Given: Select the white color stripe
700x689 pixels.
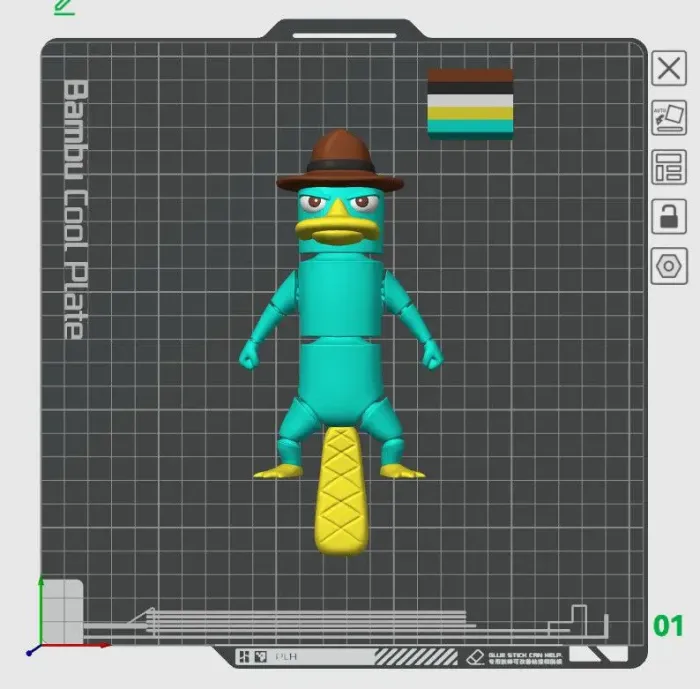Looking at the screenshot, I should (x=471, y=100).
